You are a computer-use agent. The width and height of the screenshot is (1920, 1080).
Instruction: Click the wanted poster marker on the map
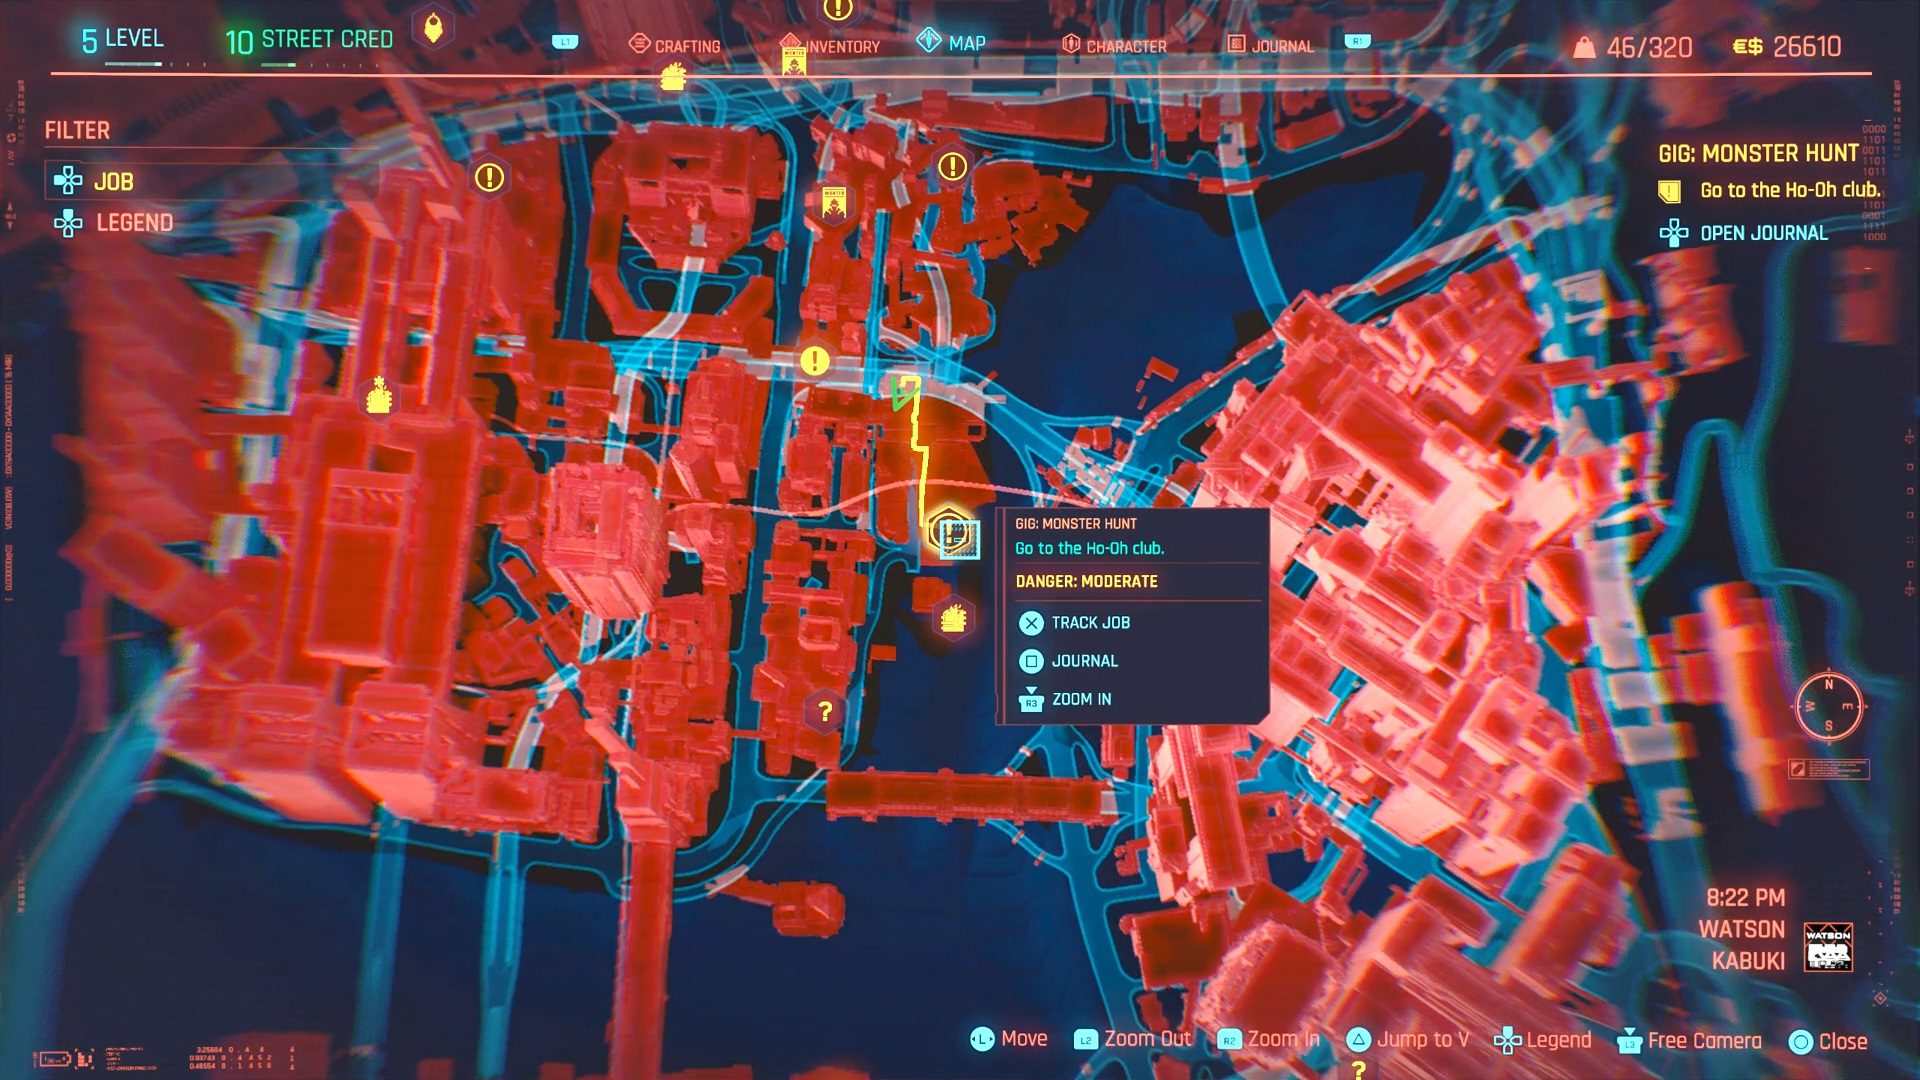[834, 202]
